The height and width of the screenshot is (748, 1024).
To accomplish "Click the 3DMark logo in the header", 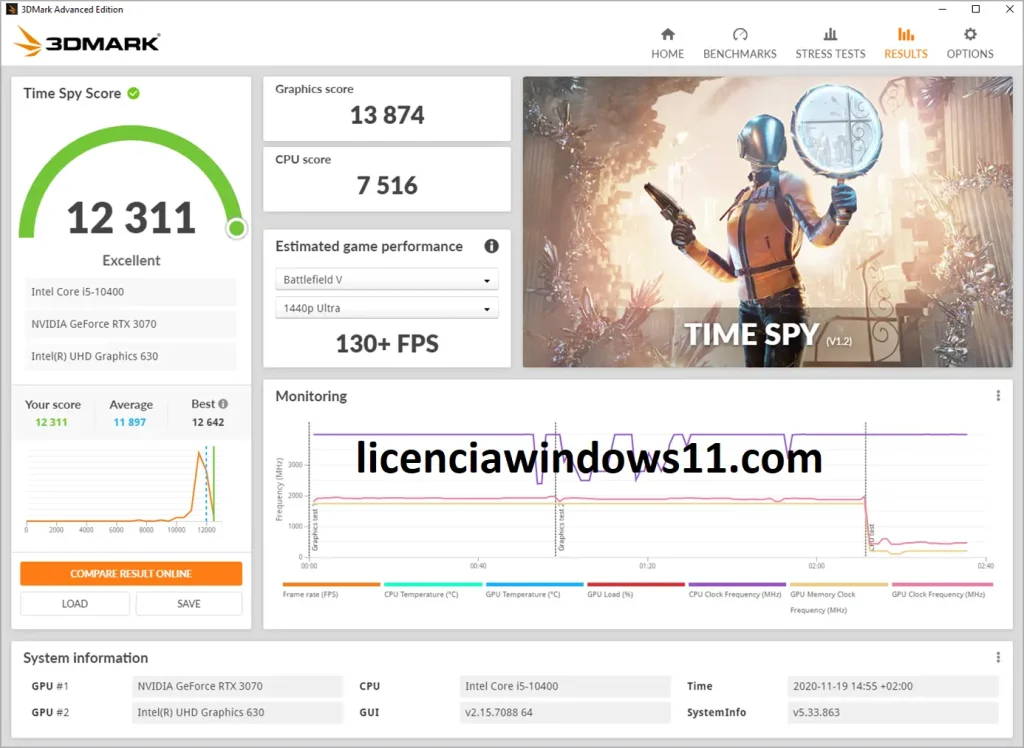I will tap(86, 41).
